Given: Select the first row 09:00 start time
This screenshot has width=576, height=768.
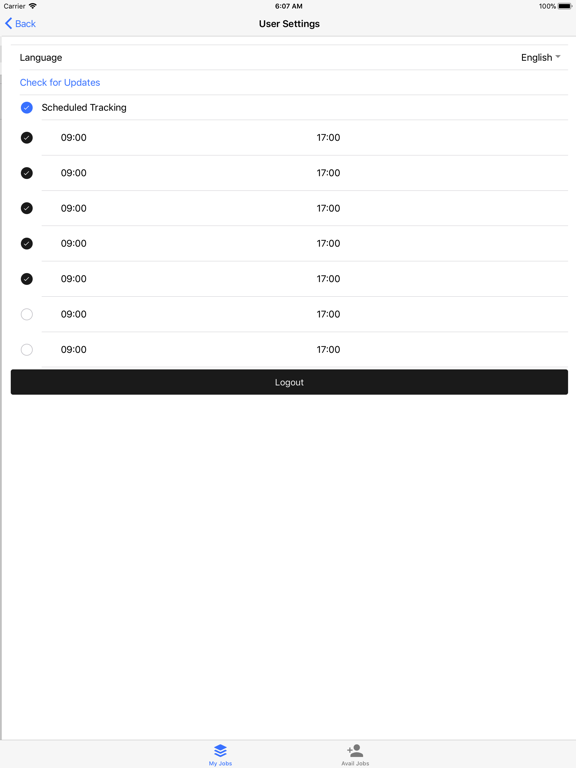Looking at the screenshot, I should click(x=73, y=138).
